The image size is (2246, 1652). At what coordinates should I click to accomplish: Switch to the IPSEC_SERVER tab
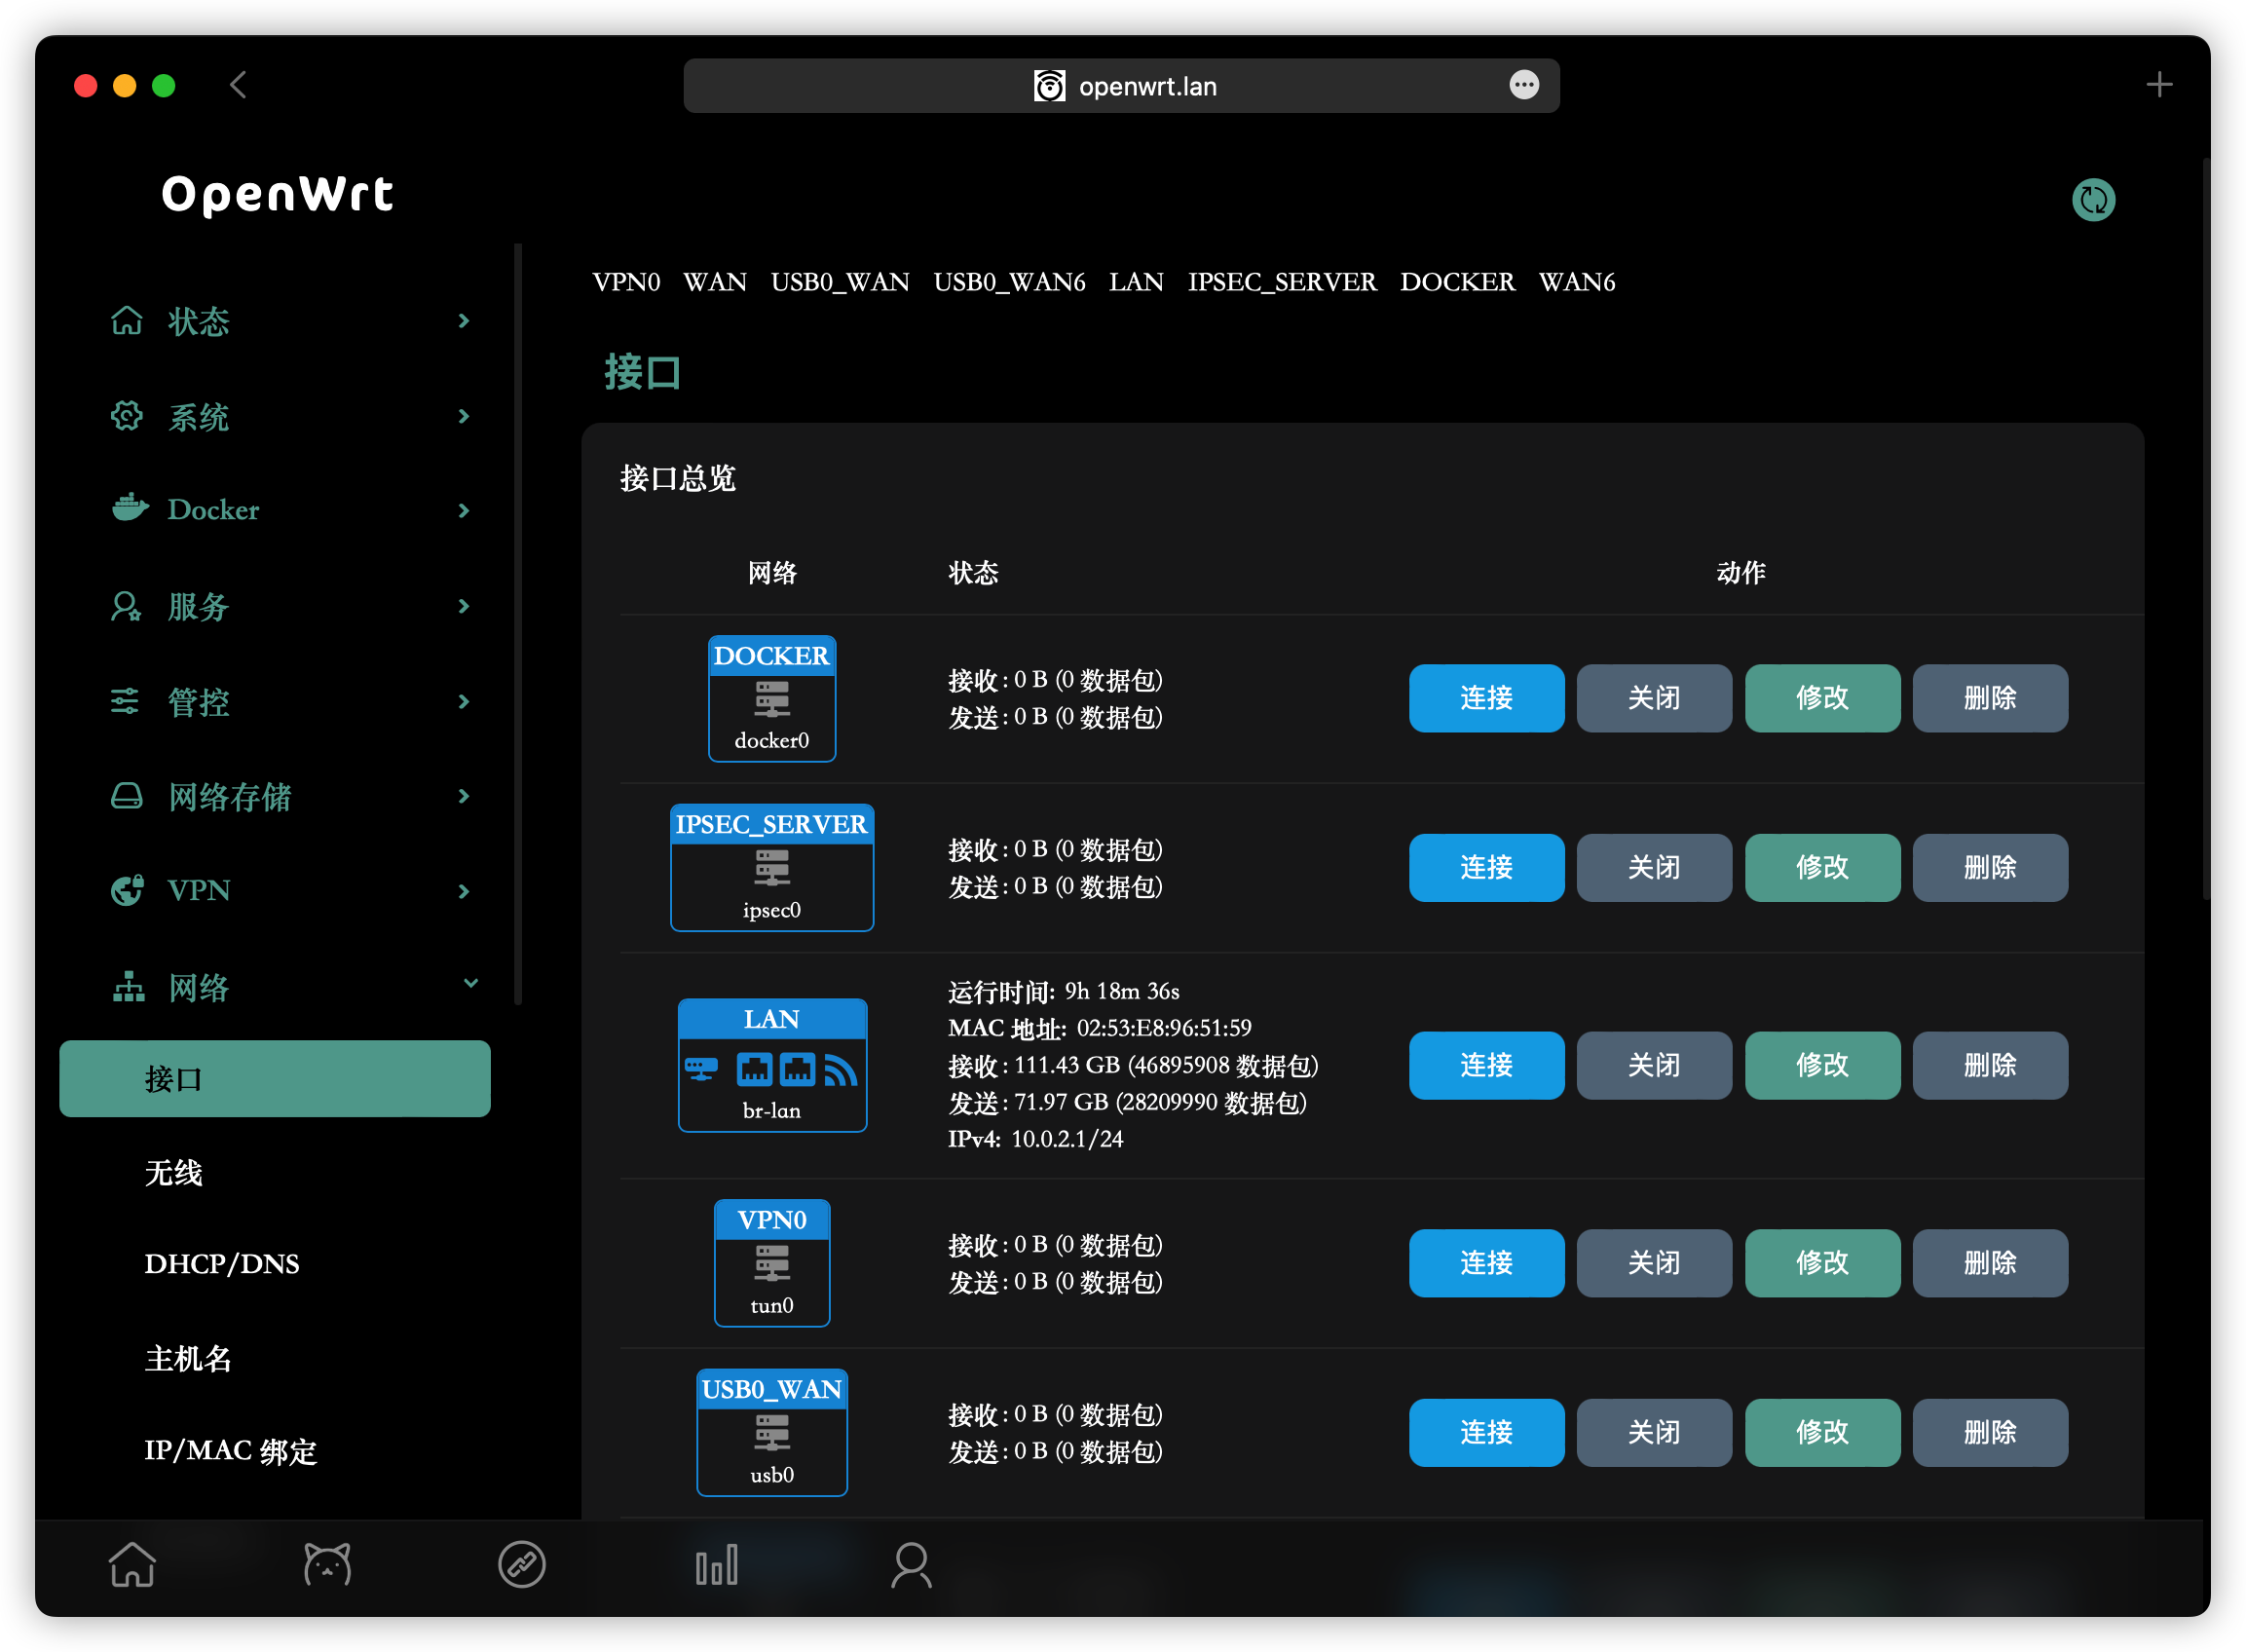pos(1282,282)
